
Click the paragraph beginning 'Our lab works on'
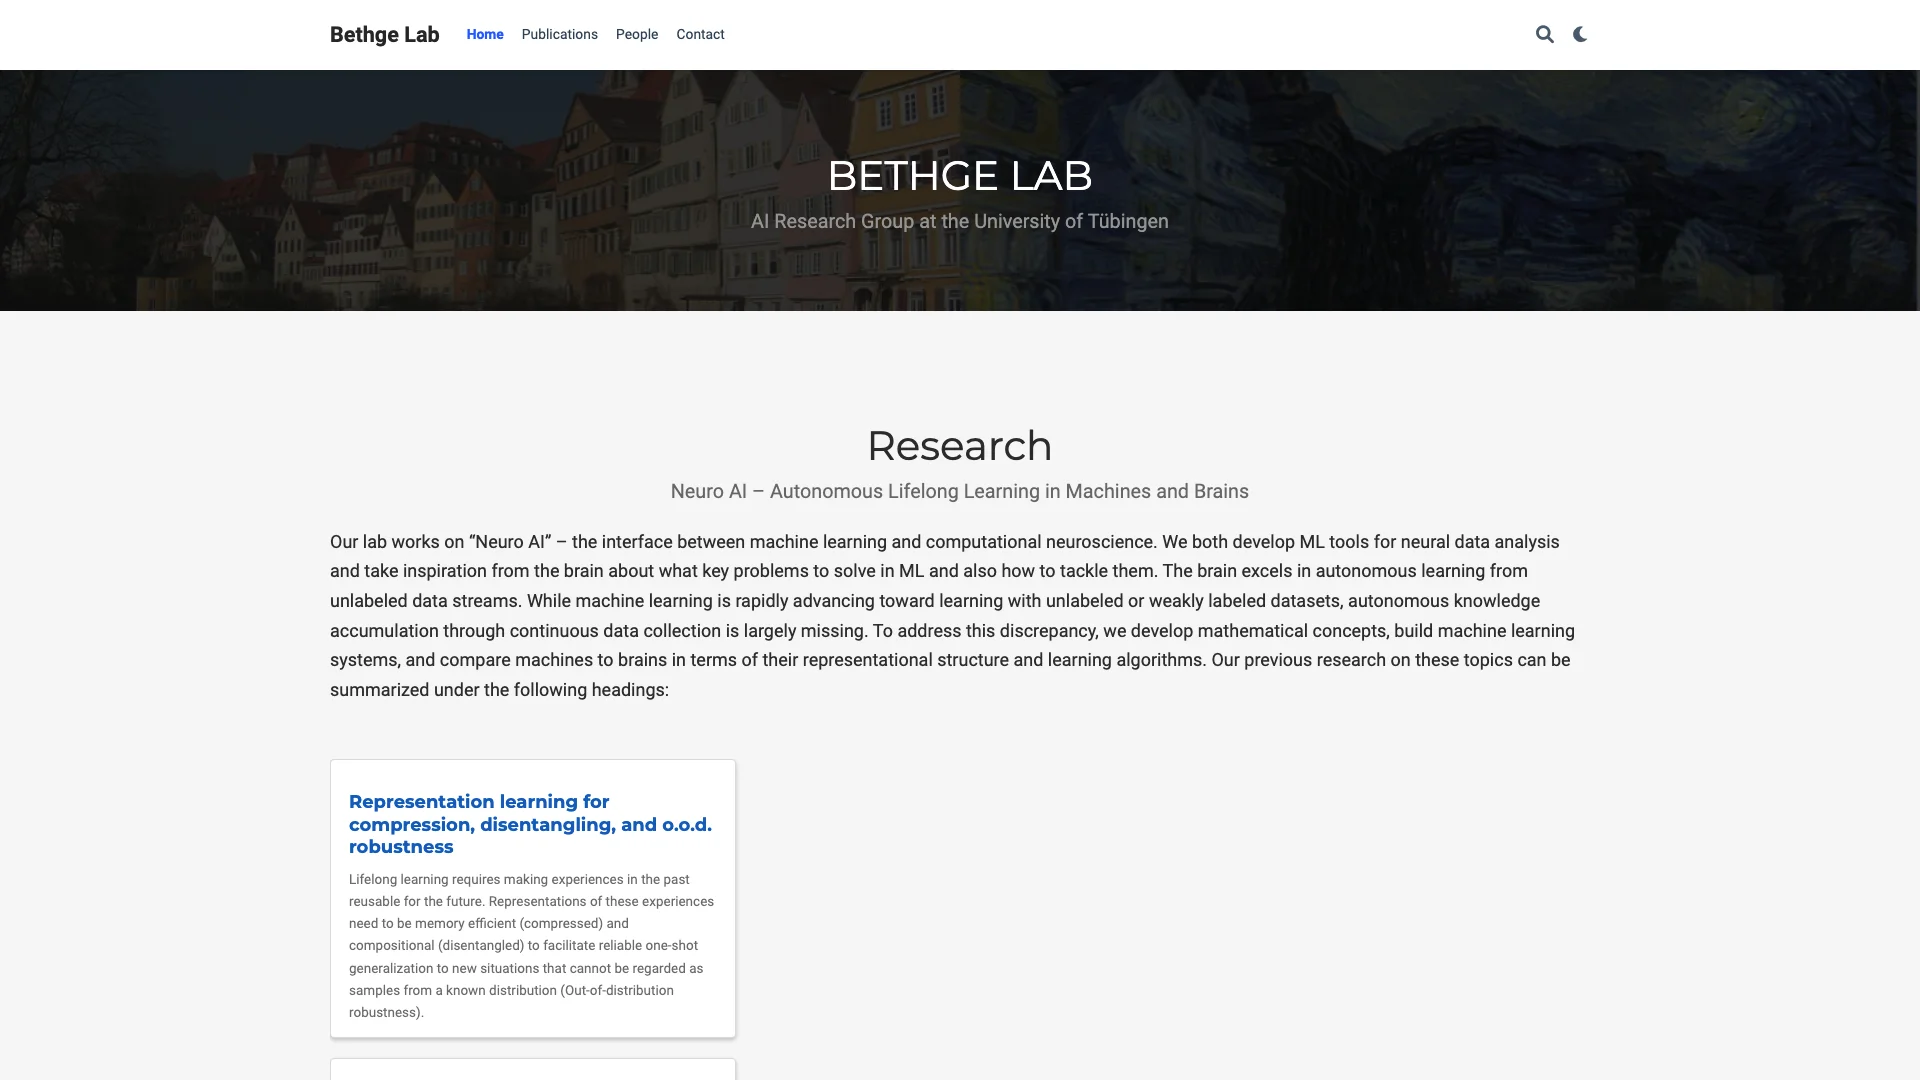953,616
